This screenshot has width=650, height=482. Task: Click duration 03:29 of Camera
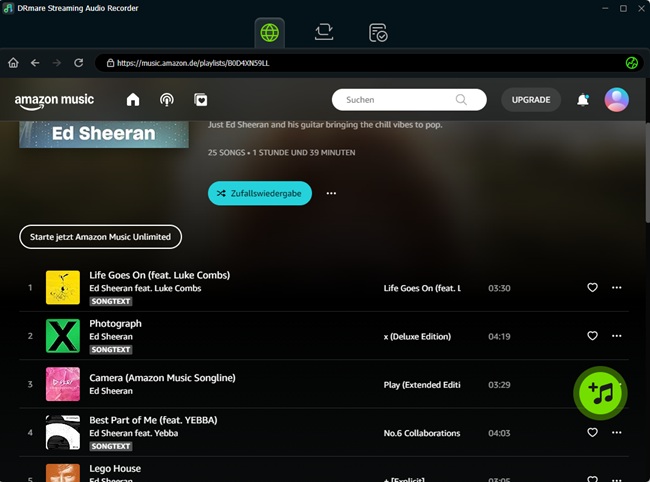499,385
